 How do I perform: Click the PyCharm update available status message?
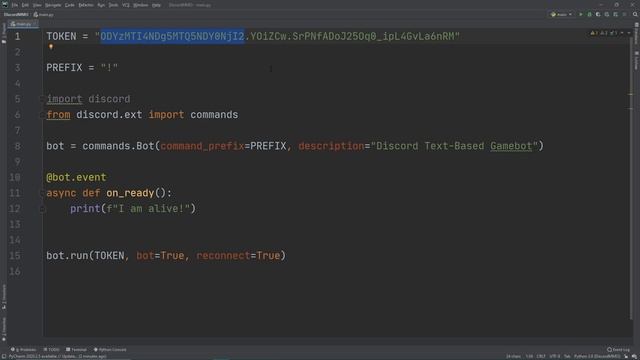pyautogui.click(x=57, y=356)
